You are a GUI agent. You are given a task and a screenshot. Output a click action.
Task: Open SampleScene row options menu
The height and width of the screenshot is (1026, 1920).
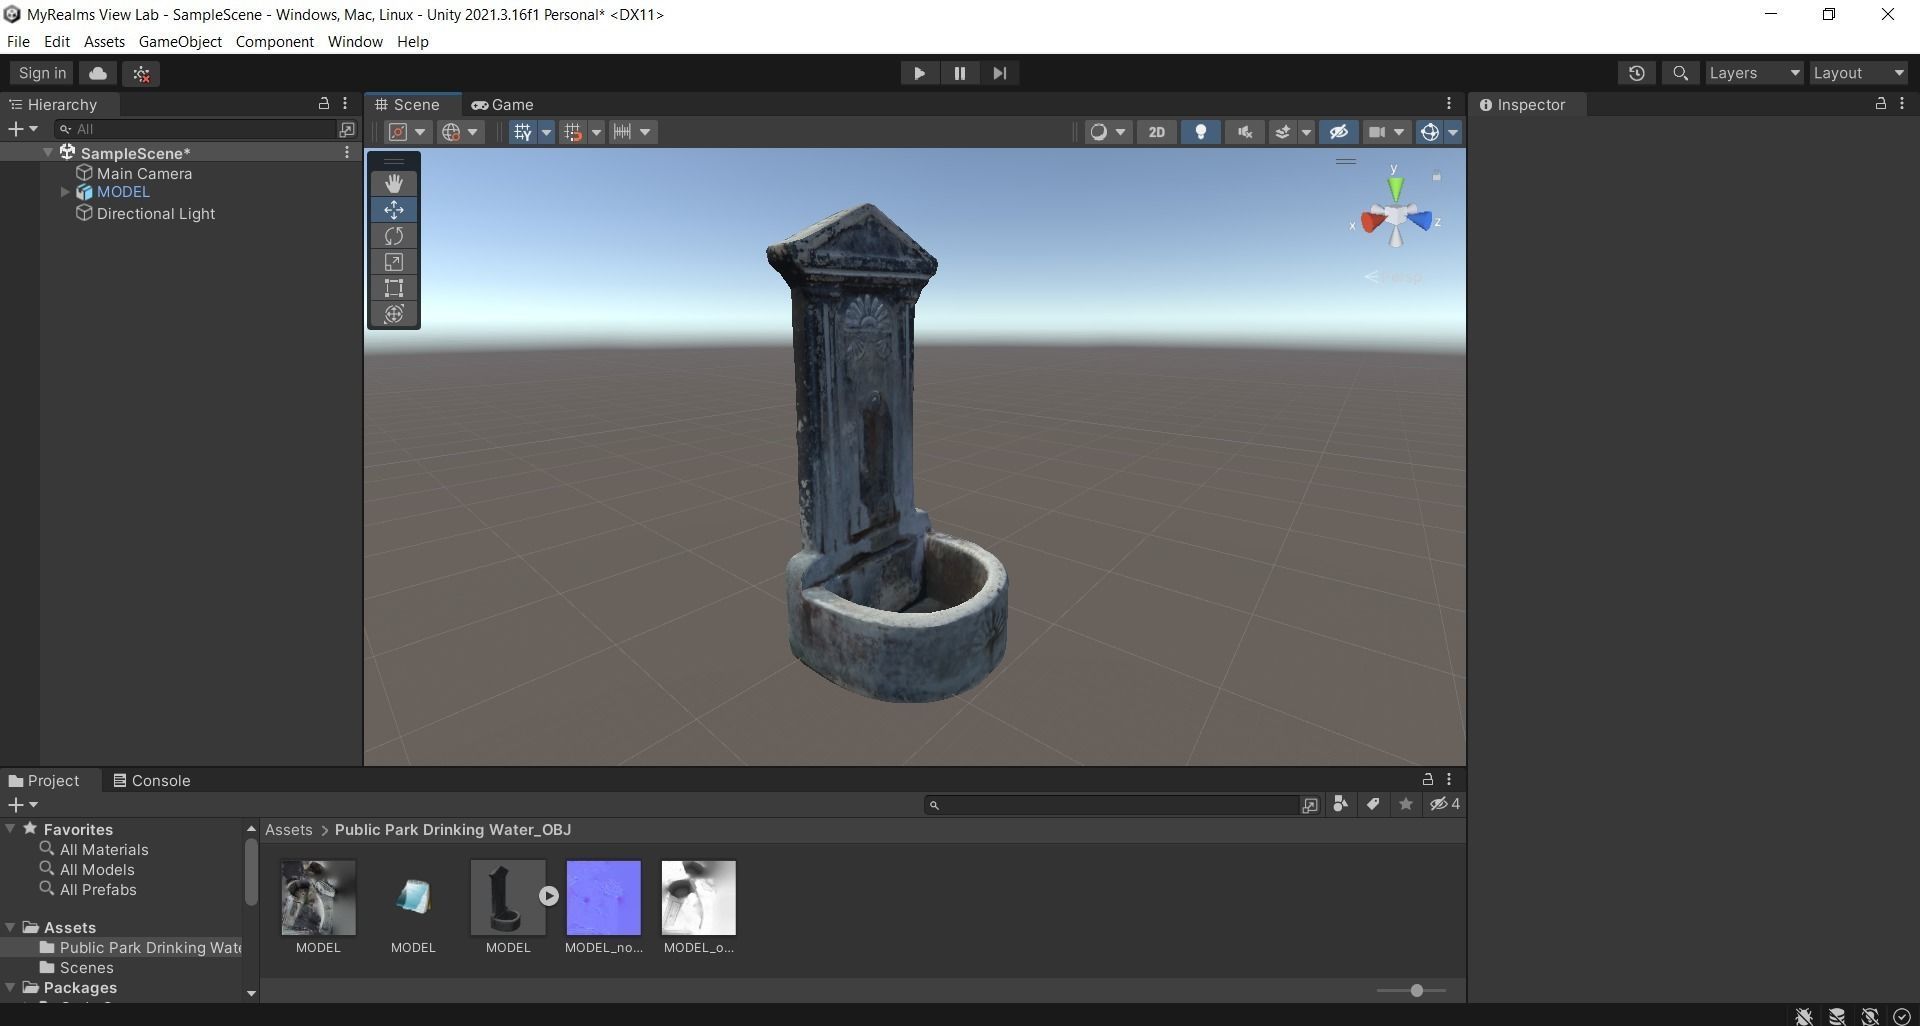point(347,153)
